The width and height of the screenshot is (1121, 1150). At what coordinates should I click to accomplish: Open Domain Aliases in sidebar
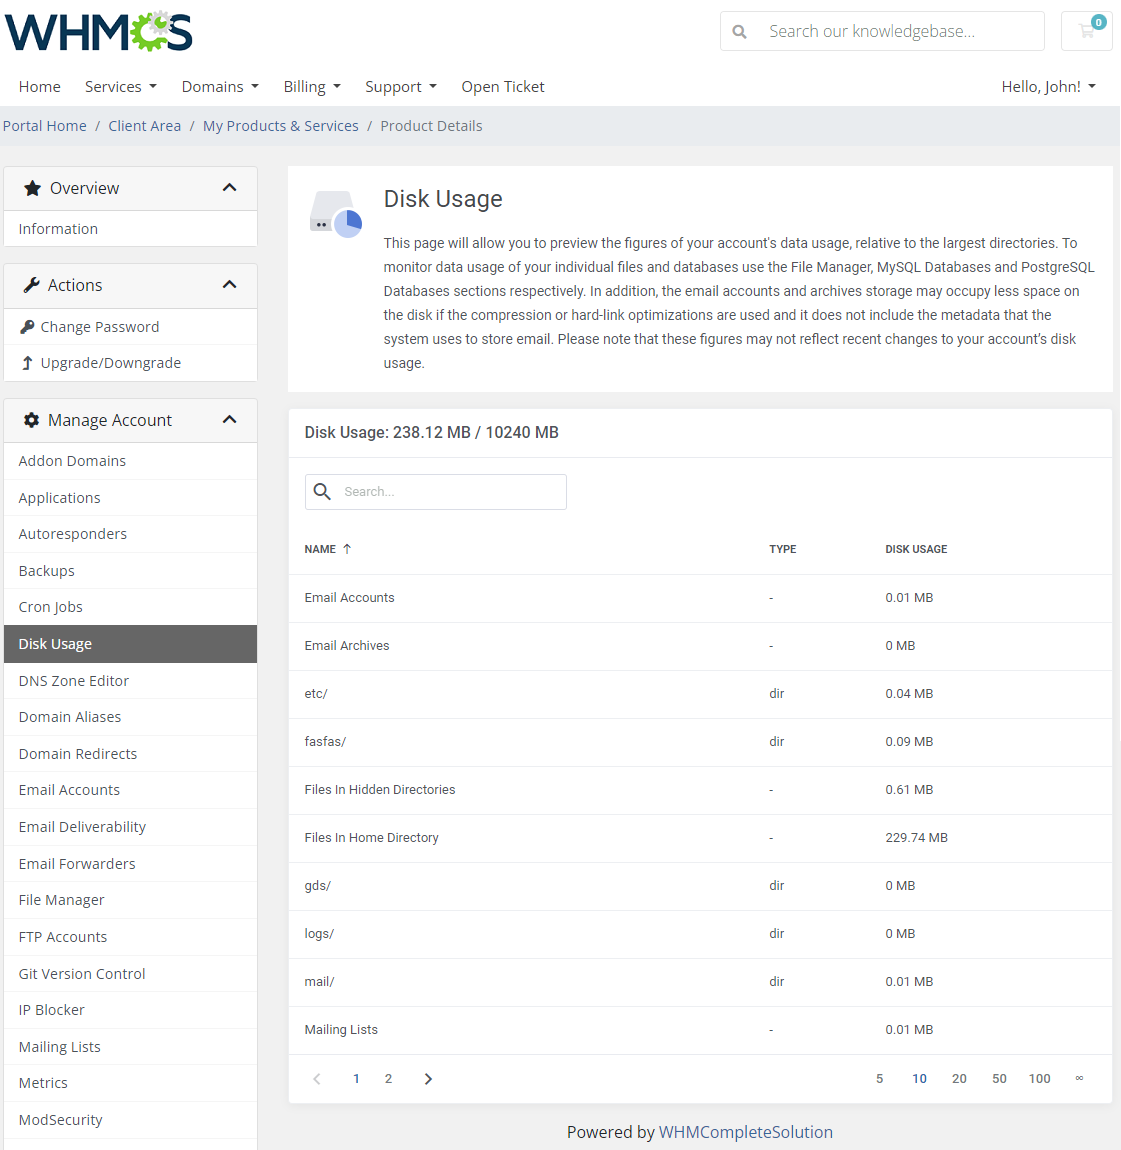131,717
